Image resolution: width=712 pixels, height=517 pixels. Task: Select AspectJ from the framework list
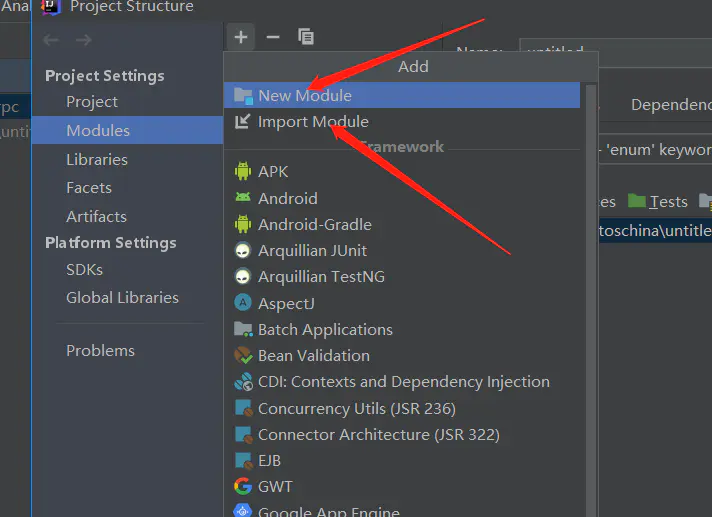285,303
